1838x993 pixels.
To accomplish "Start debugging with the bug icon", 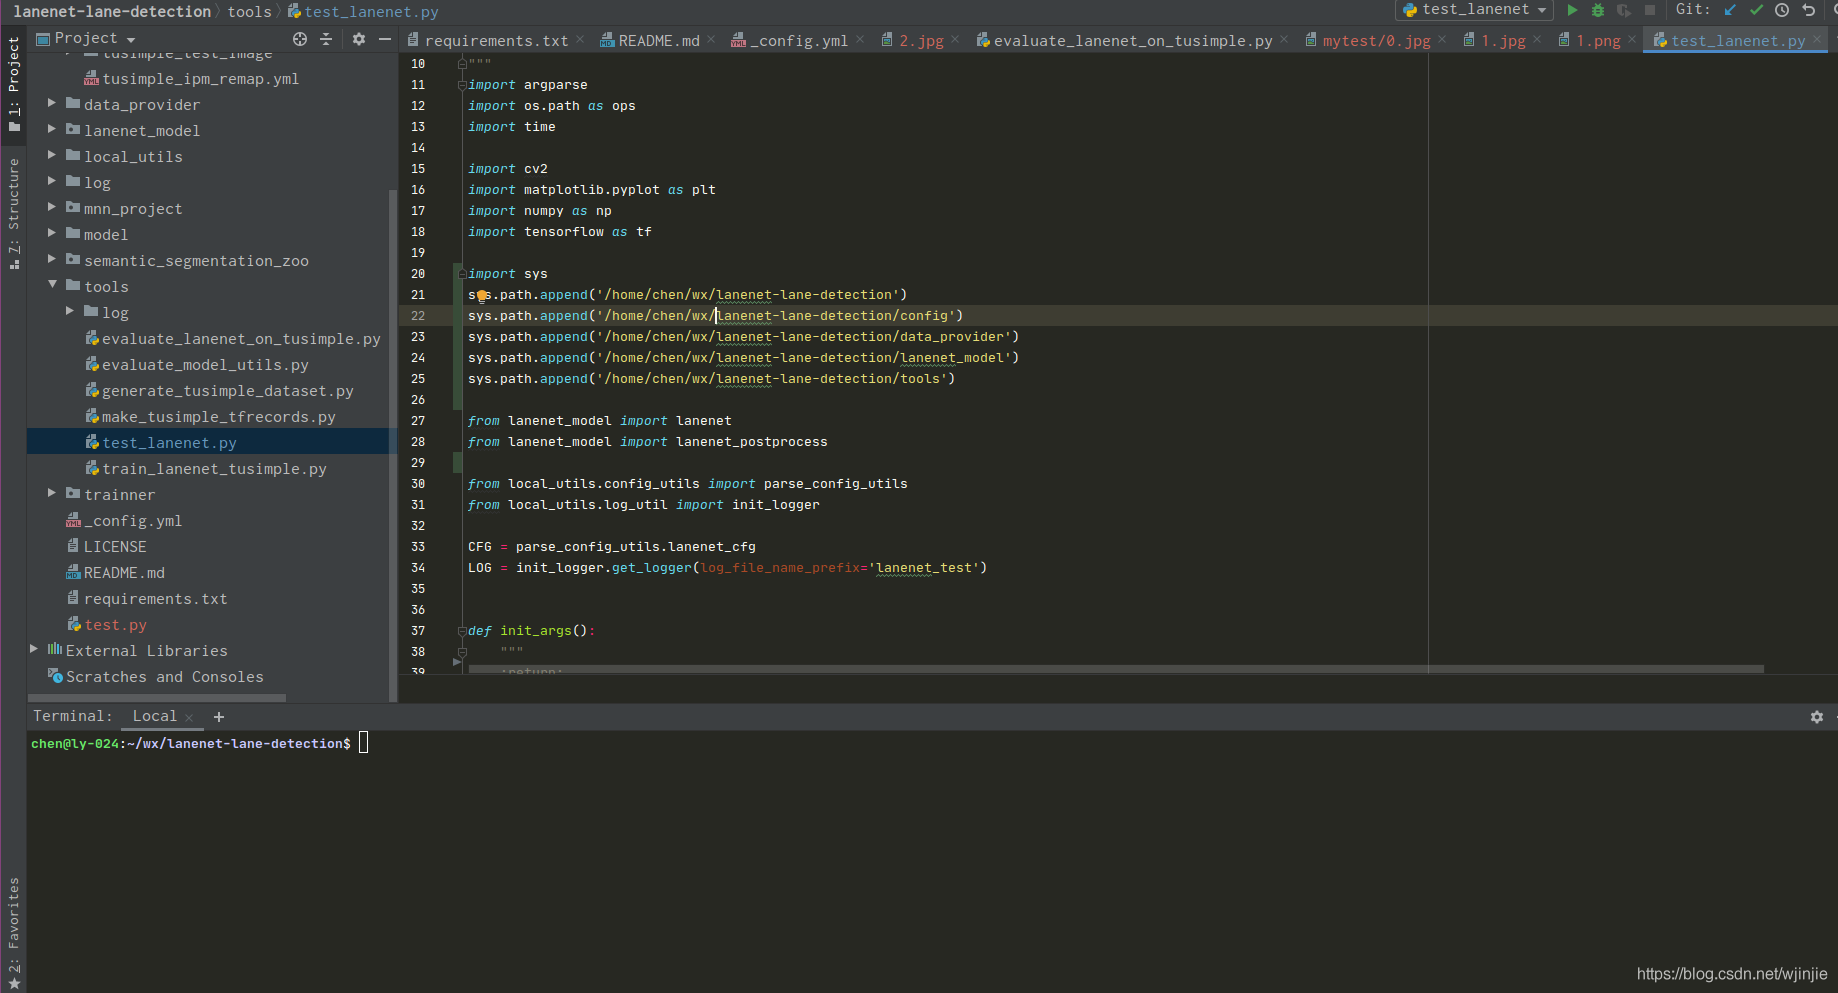I will click(x=1598, y=10).
